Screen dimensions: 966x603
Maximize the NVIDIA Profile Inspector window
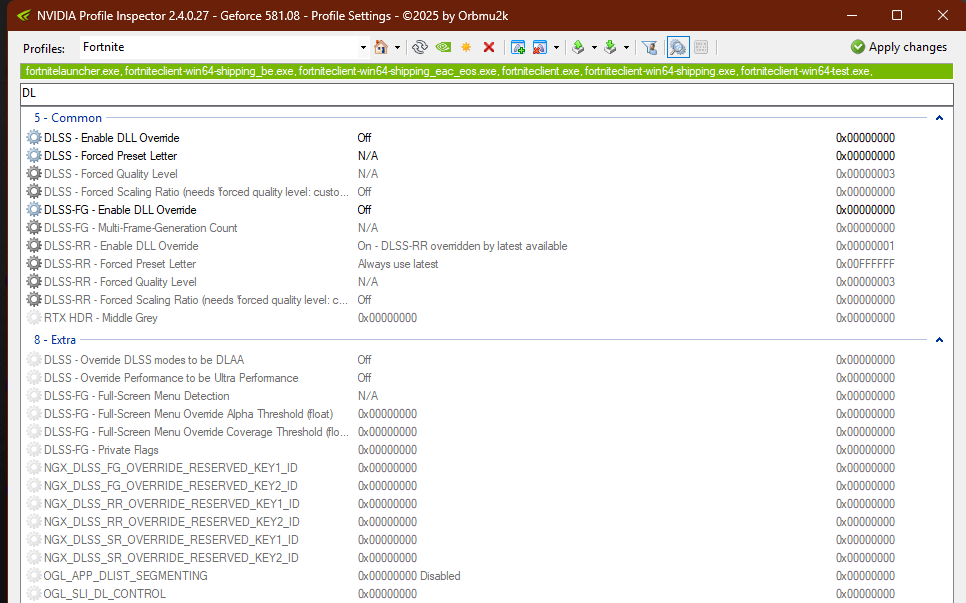[x=897, y=15]
